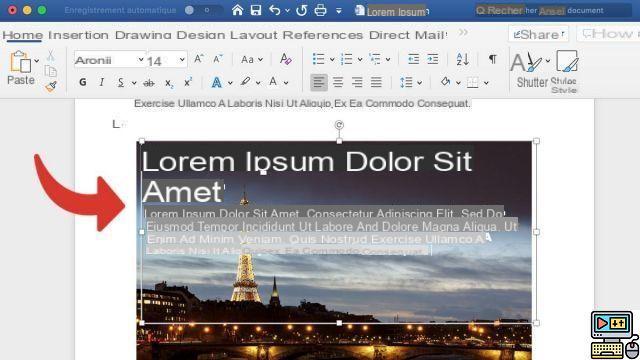Click the Home icon in title bar

237,10
